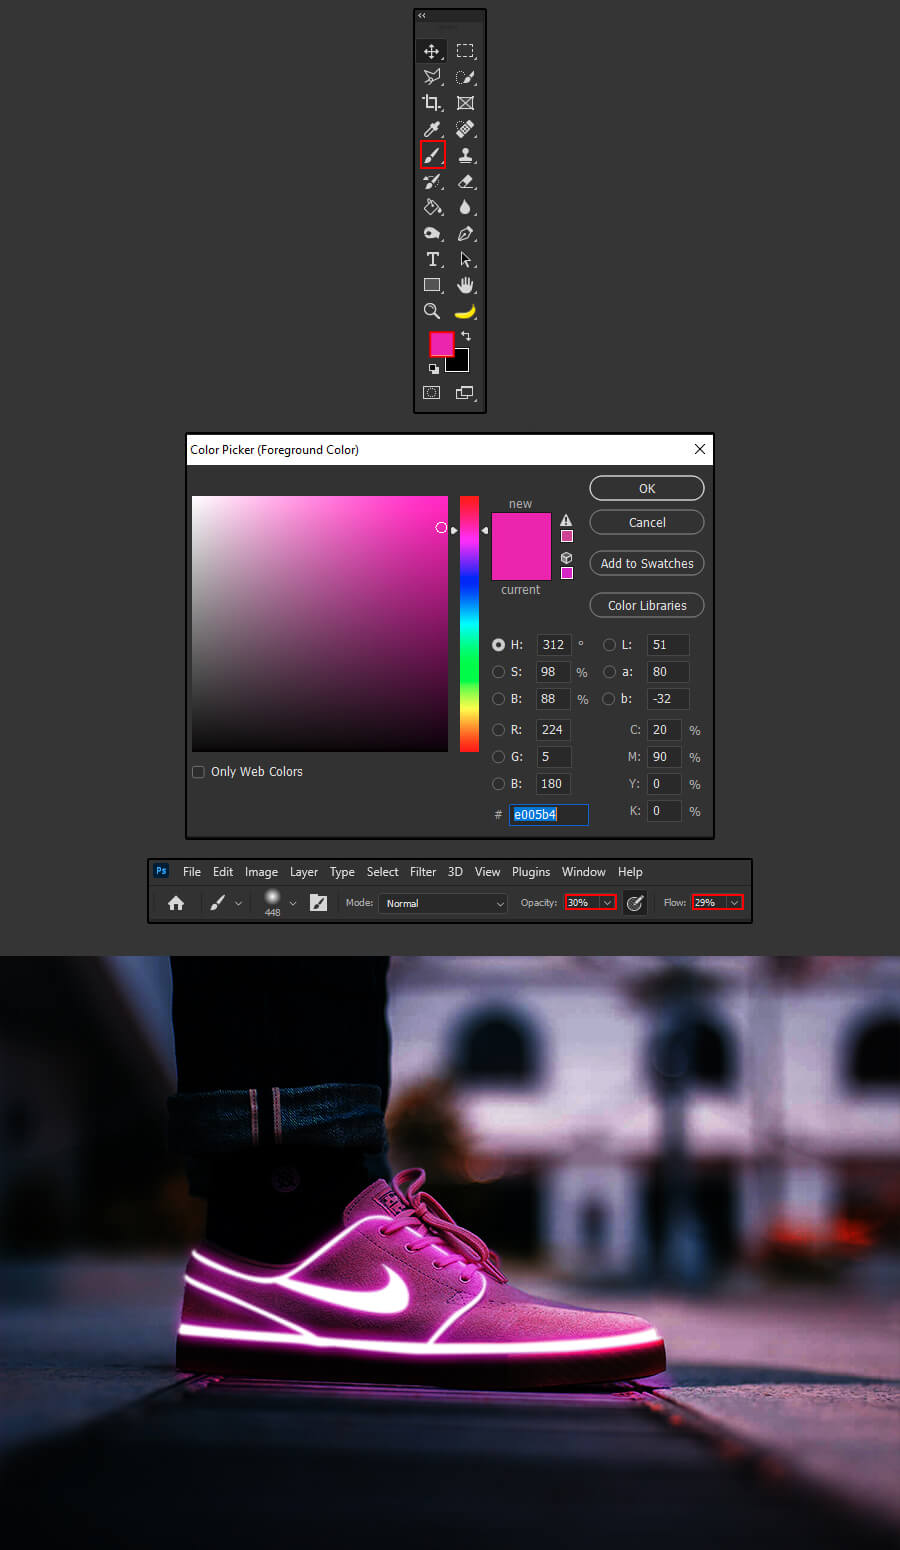Select the Zoom magnifier tool
900x1550 pixels.
pos(431,311)
